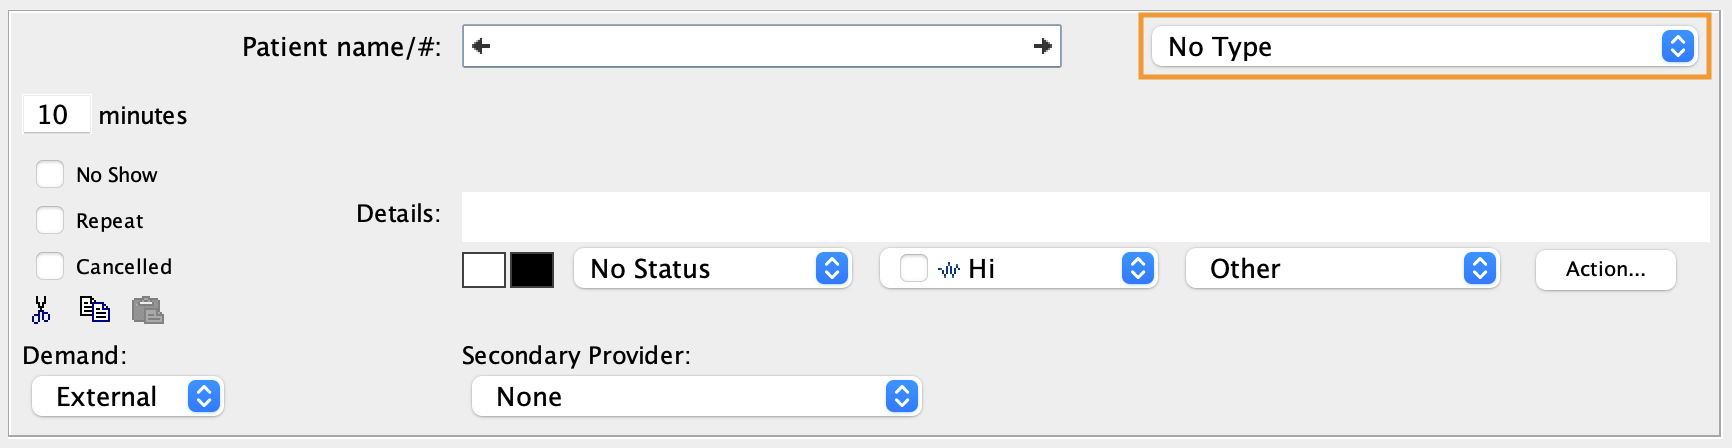
Task: Open the Other dropdown menu
Action: (x=1342, y=268)
